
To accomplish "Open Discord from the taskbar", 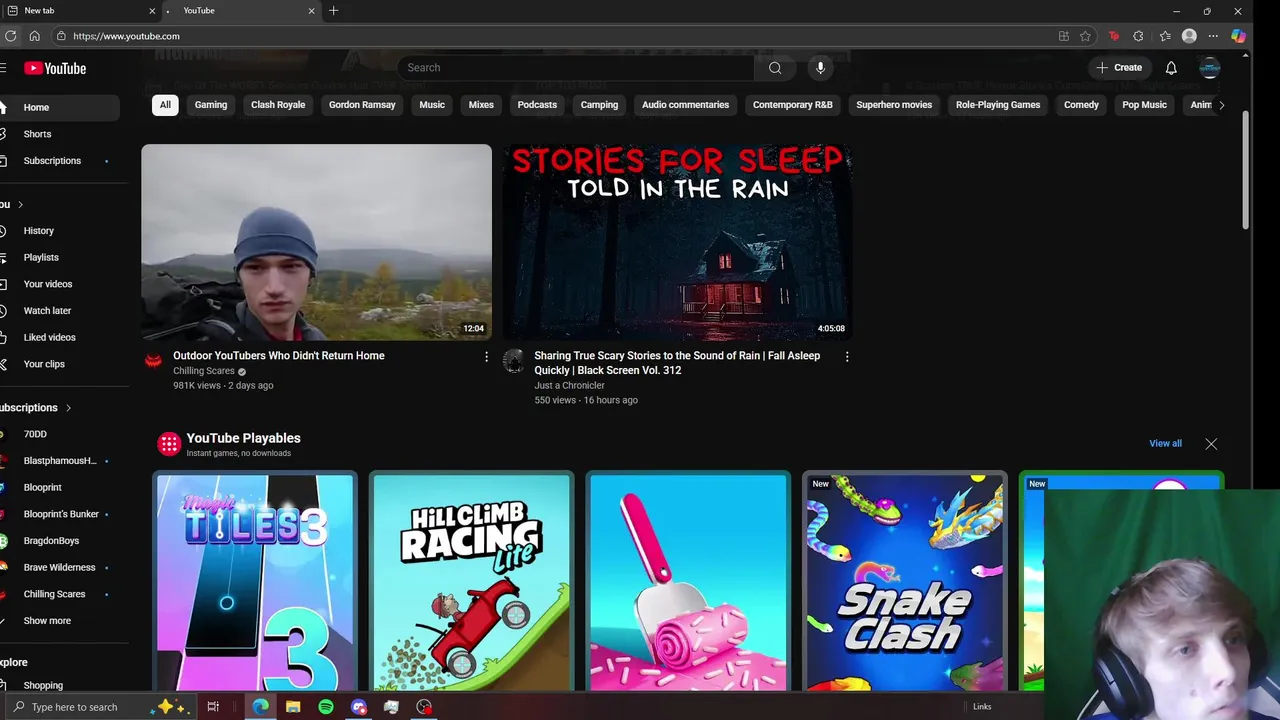I will [359, 707].
